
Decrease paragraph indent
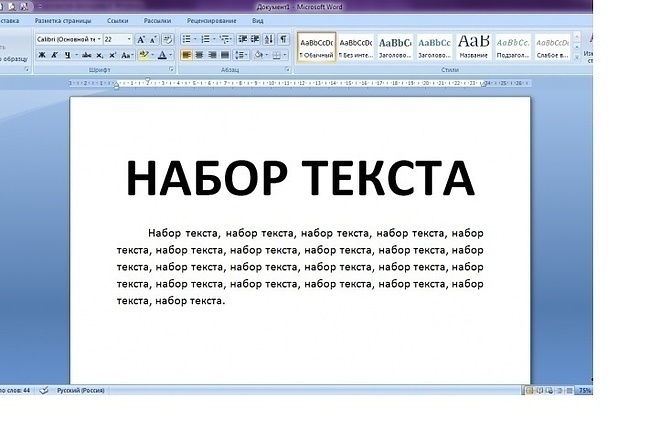tap(243, 40)
